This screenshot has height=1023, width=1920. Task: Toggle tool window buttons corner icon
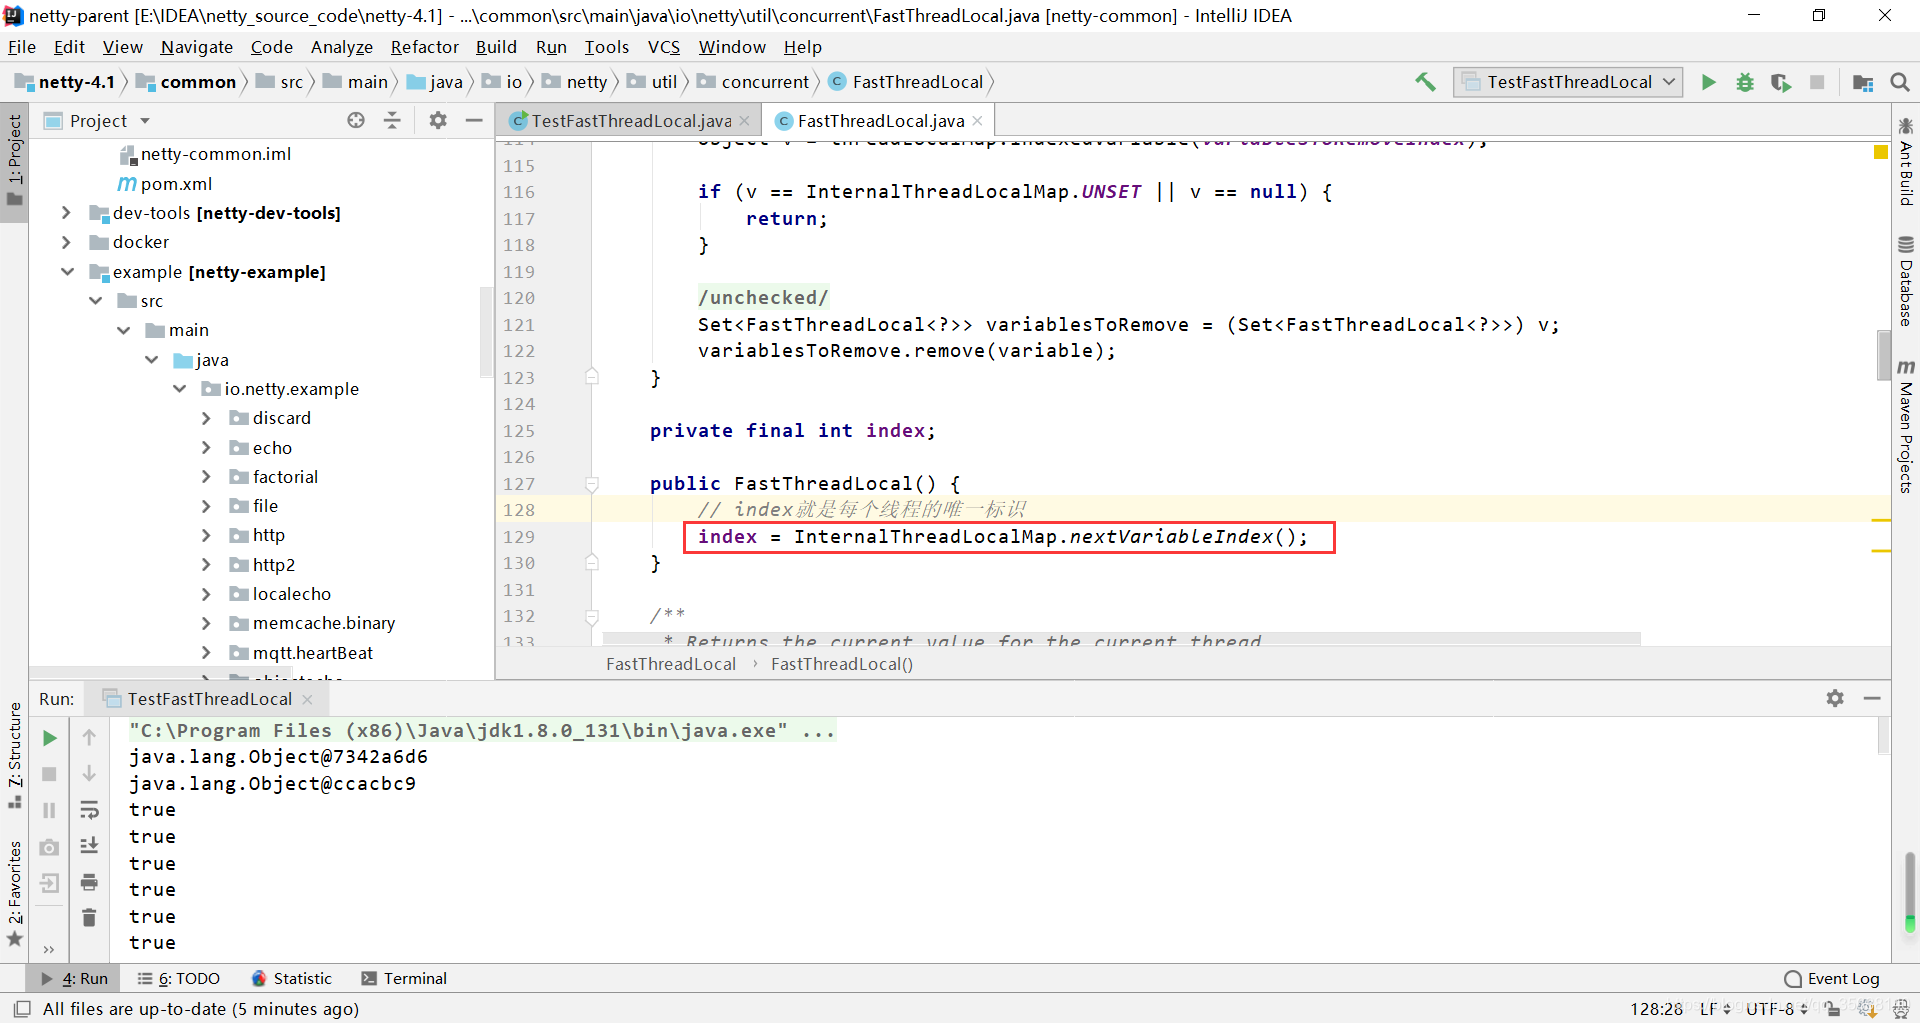click(22, 1008)
